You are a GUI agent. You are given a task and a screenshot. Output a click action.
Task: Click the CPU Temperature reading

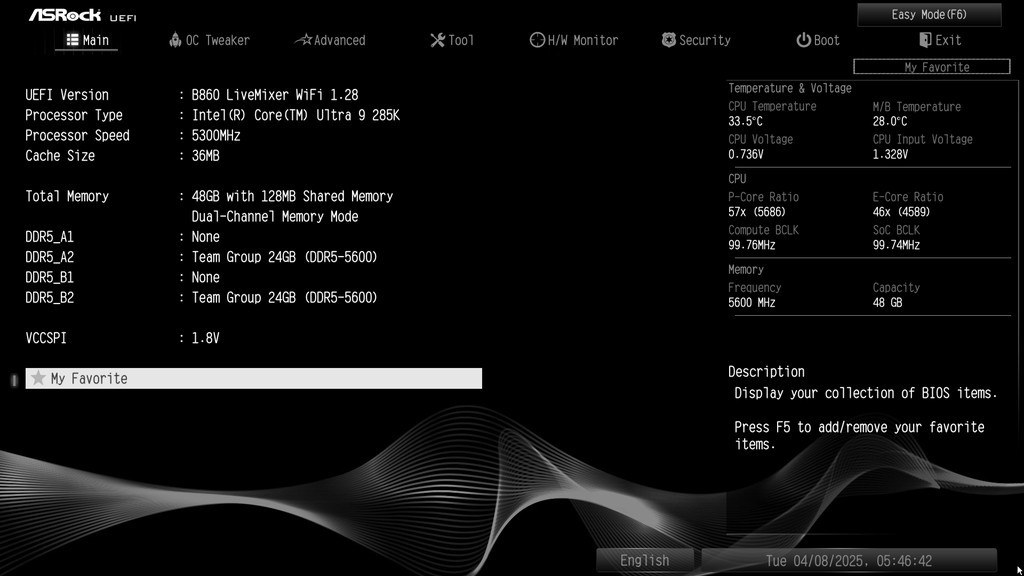click(746, 121)
